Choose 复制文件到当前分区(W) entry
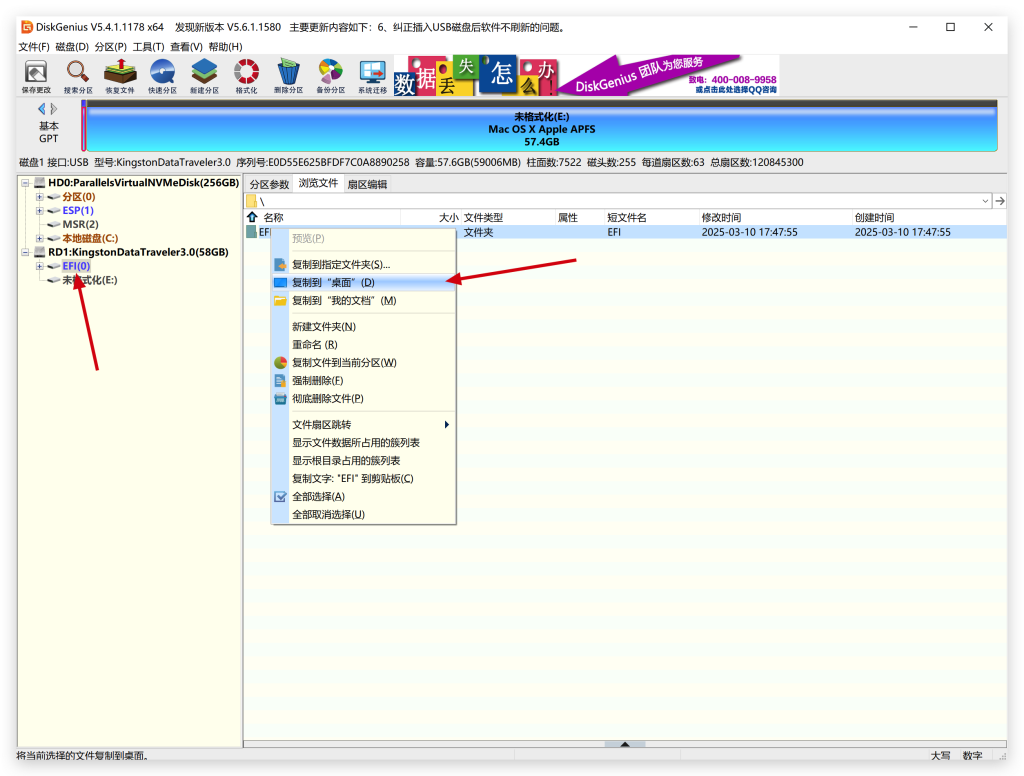 (x=364, y=363)
